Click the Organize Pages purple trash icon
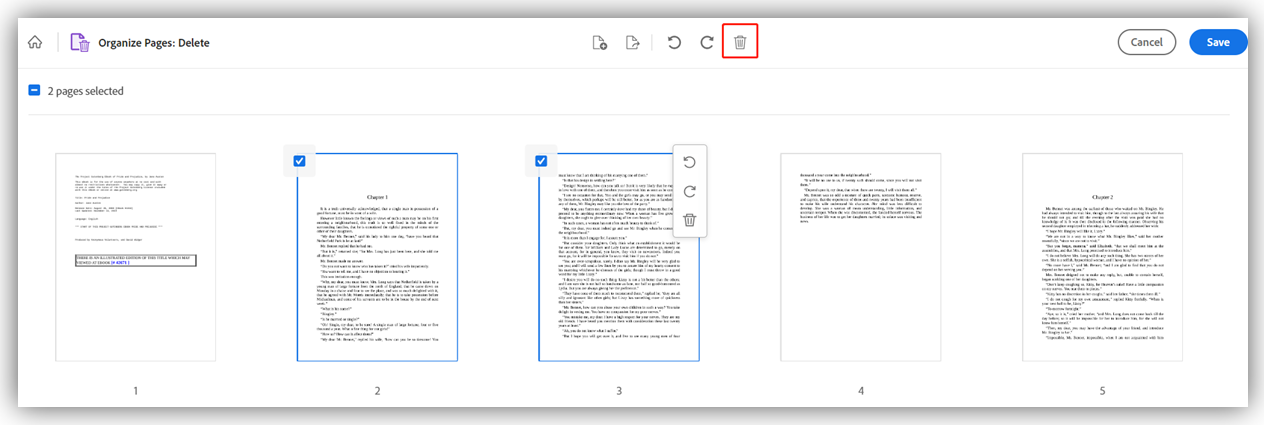Image resolution: width=1264 pixels, height=425 pixels. (x=78, y=42)
